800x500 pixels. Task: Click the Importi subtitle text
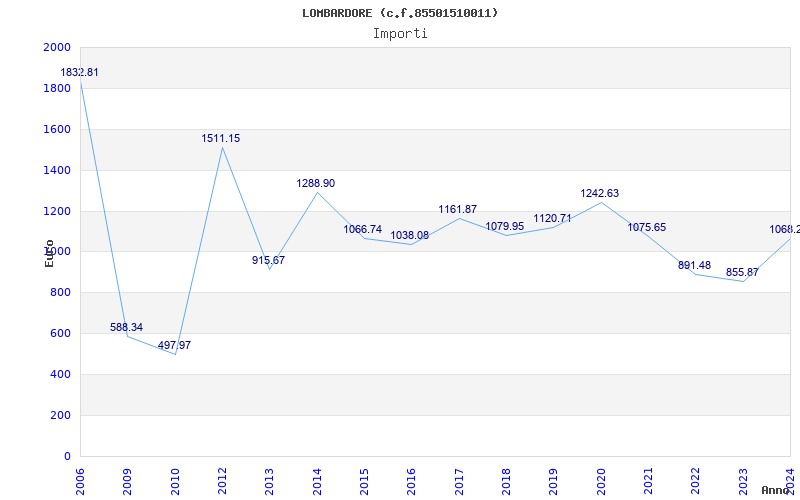(400, 34)
